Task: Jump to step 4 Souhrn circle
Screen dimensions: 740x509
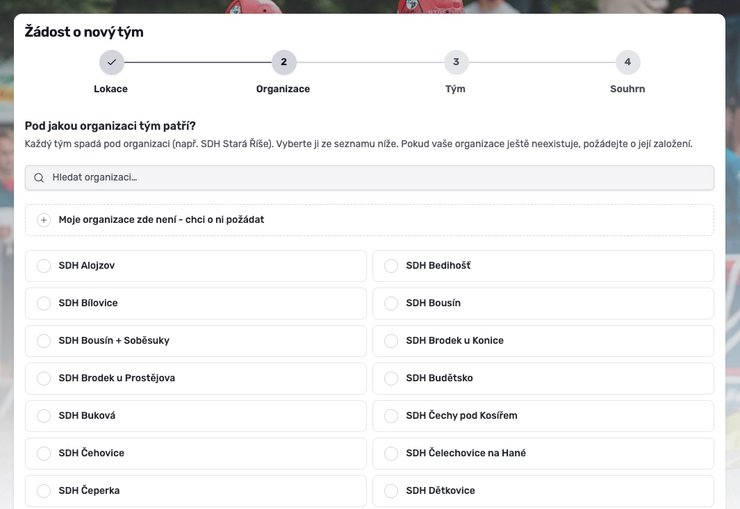Action: tap(628, 62)
